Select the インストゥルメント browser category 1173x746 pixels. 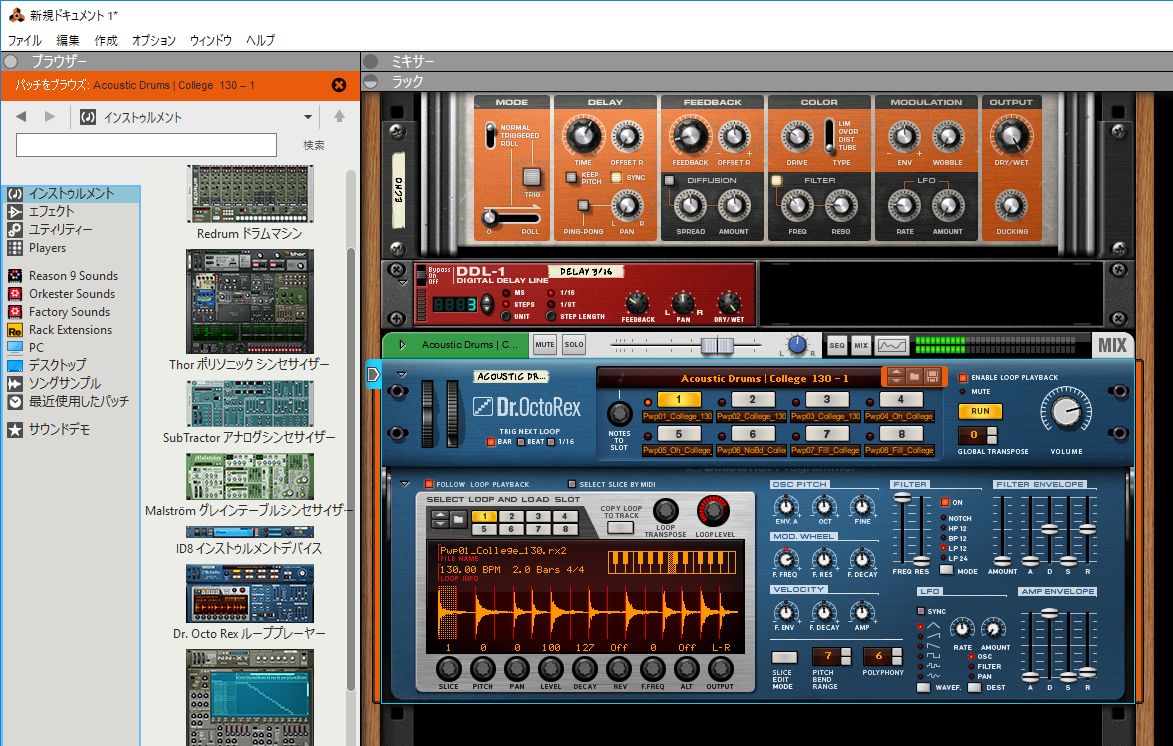pyautogui.click(x=71, y=194)
